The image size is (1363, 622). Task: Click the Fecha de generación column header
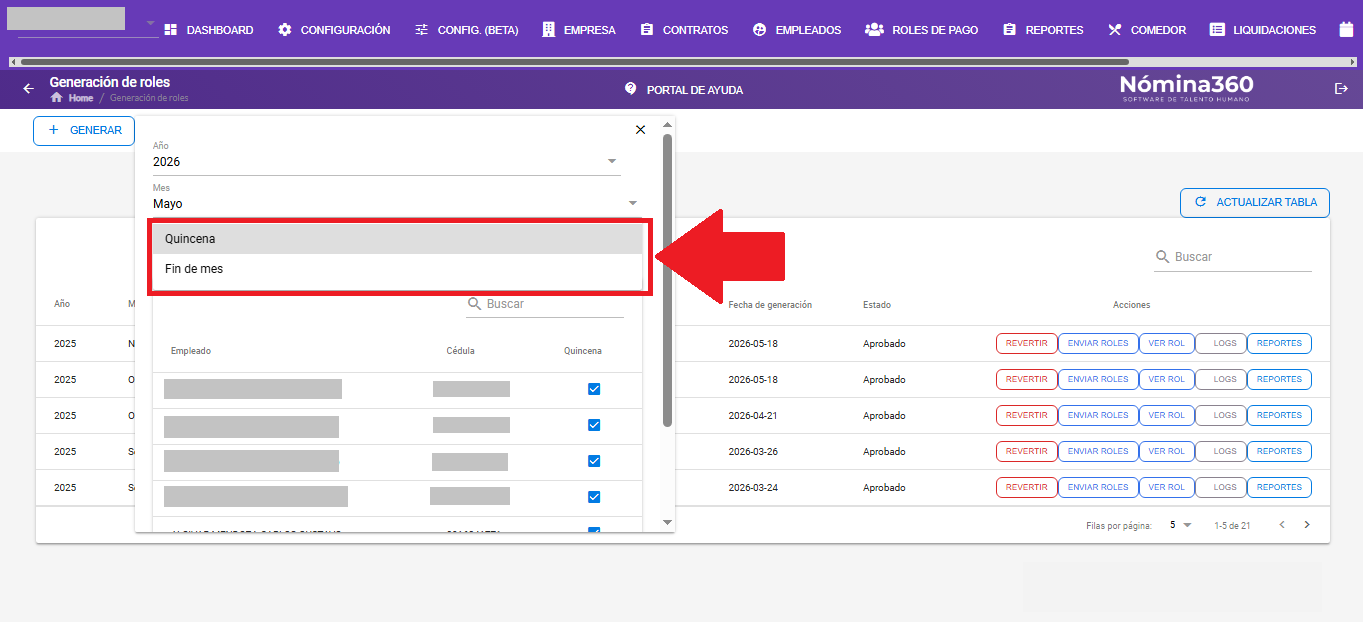click(770, 305)
